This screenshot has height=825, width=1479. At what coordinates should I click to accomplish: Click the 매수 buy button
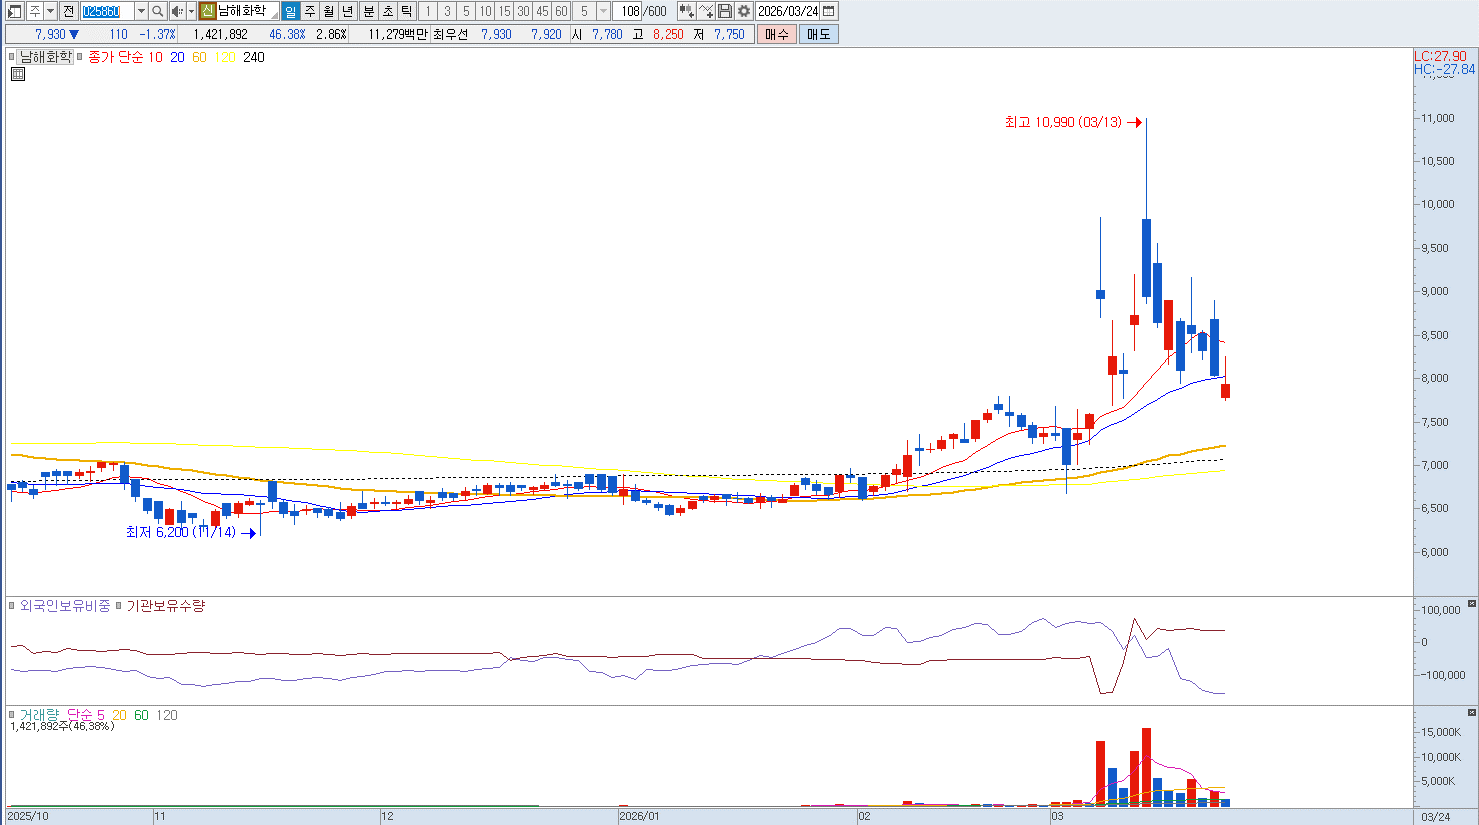click(777, 34)
